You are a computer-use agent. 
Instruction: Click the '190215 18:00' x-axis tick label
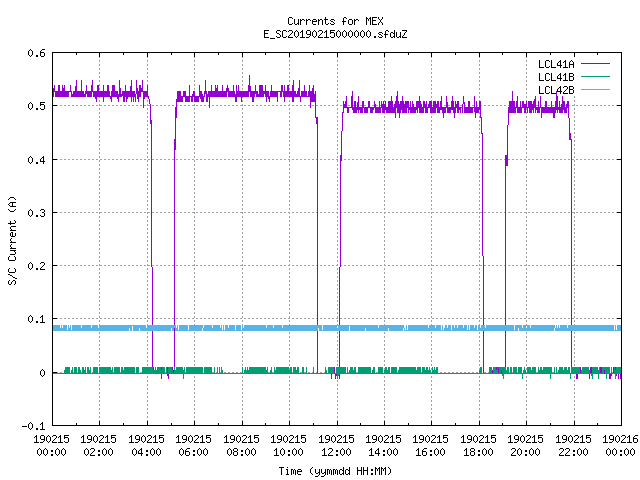[x=478, y=445]
